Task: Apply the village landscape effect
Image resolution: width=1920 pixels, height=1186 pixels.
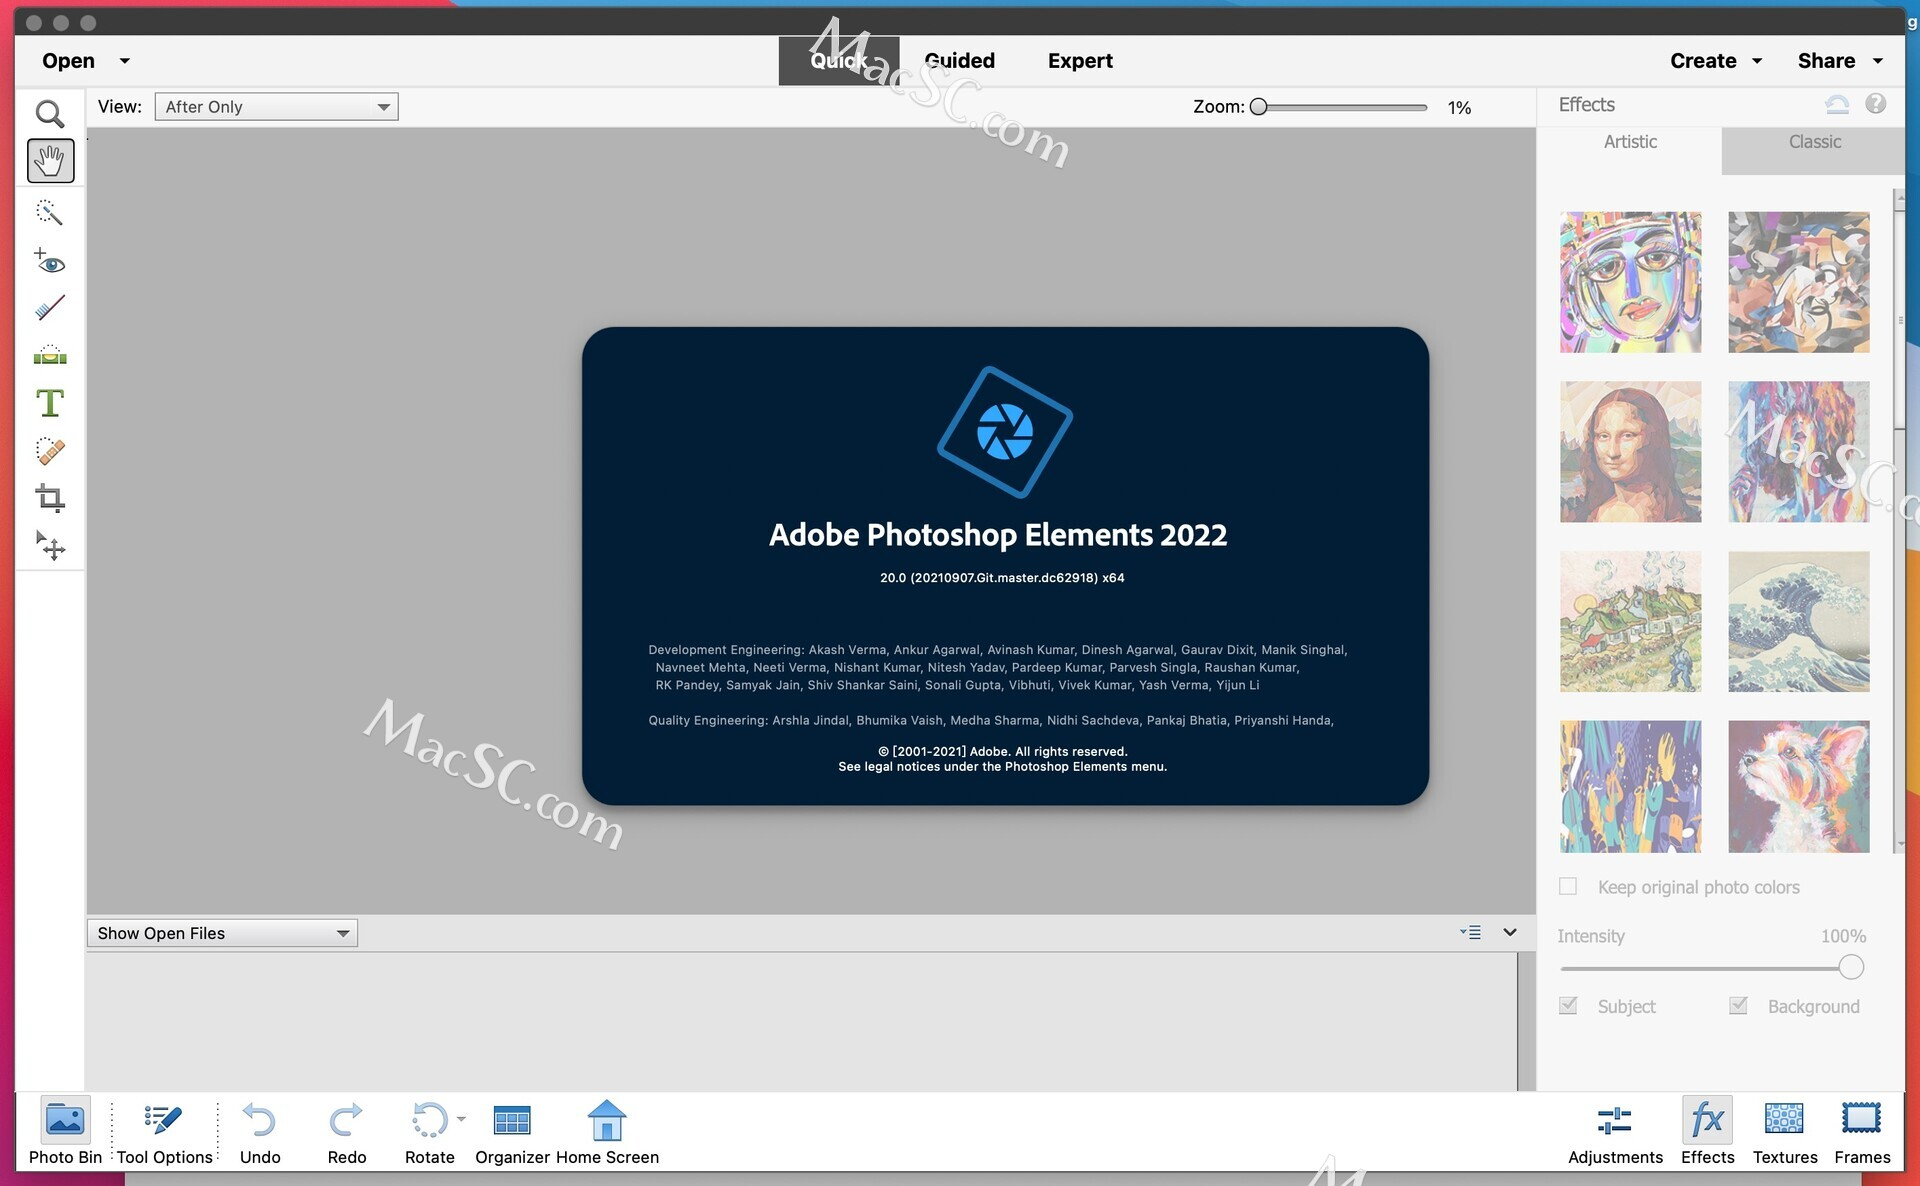Action: 1630,621
